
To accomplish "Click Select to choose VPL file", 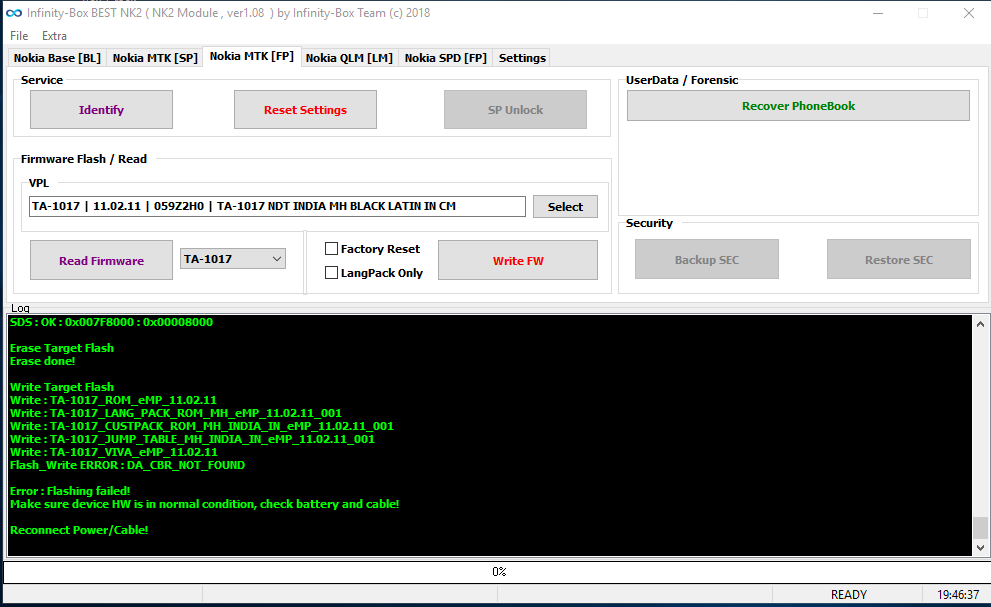I will 565,207.
